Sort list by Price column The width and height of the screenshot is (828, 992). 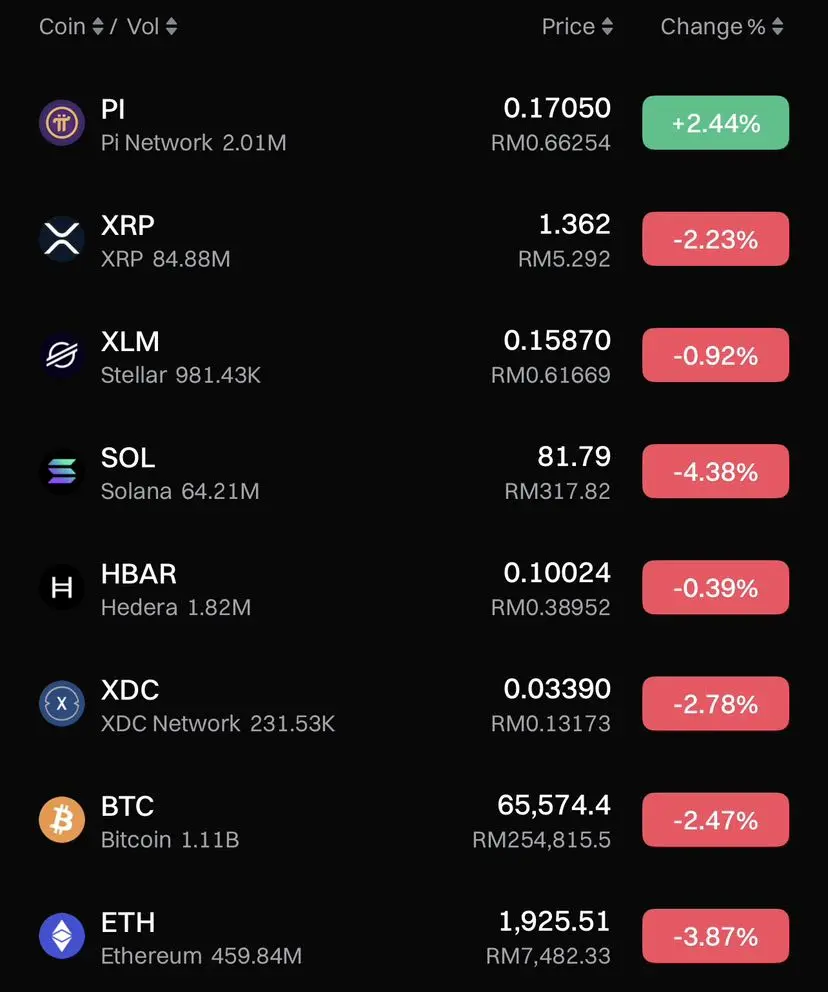(x=577, y=27)
